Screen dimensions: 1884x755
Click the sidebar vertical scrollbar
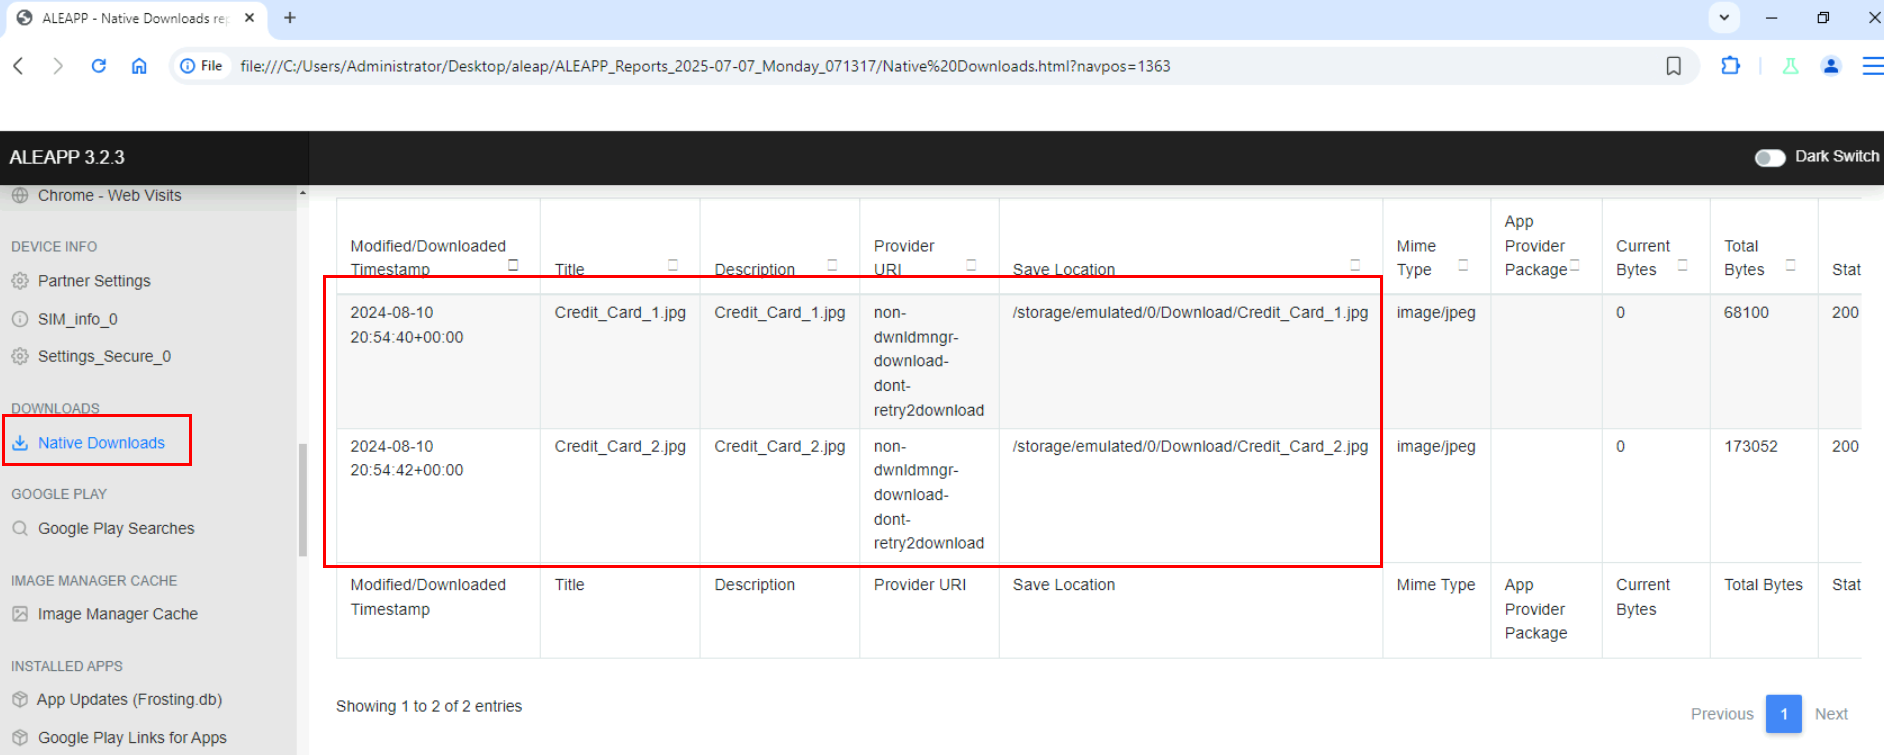coord(303,500)
